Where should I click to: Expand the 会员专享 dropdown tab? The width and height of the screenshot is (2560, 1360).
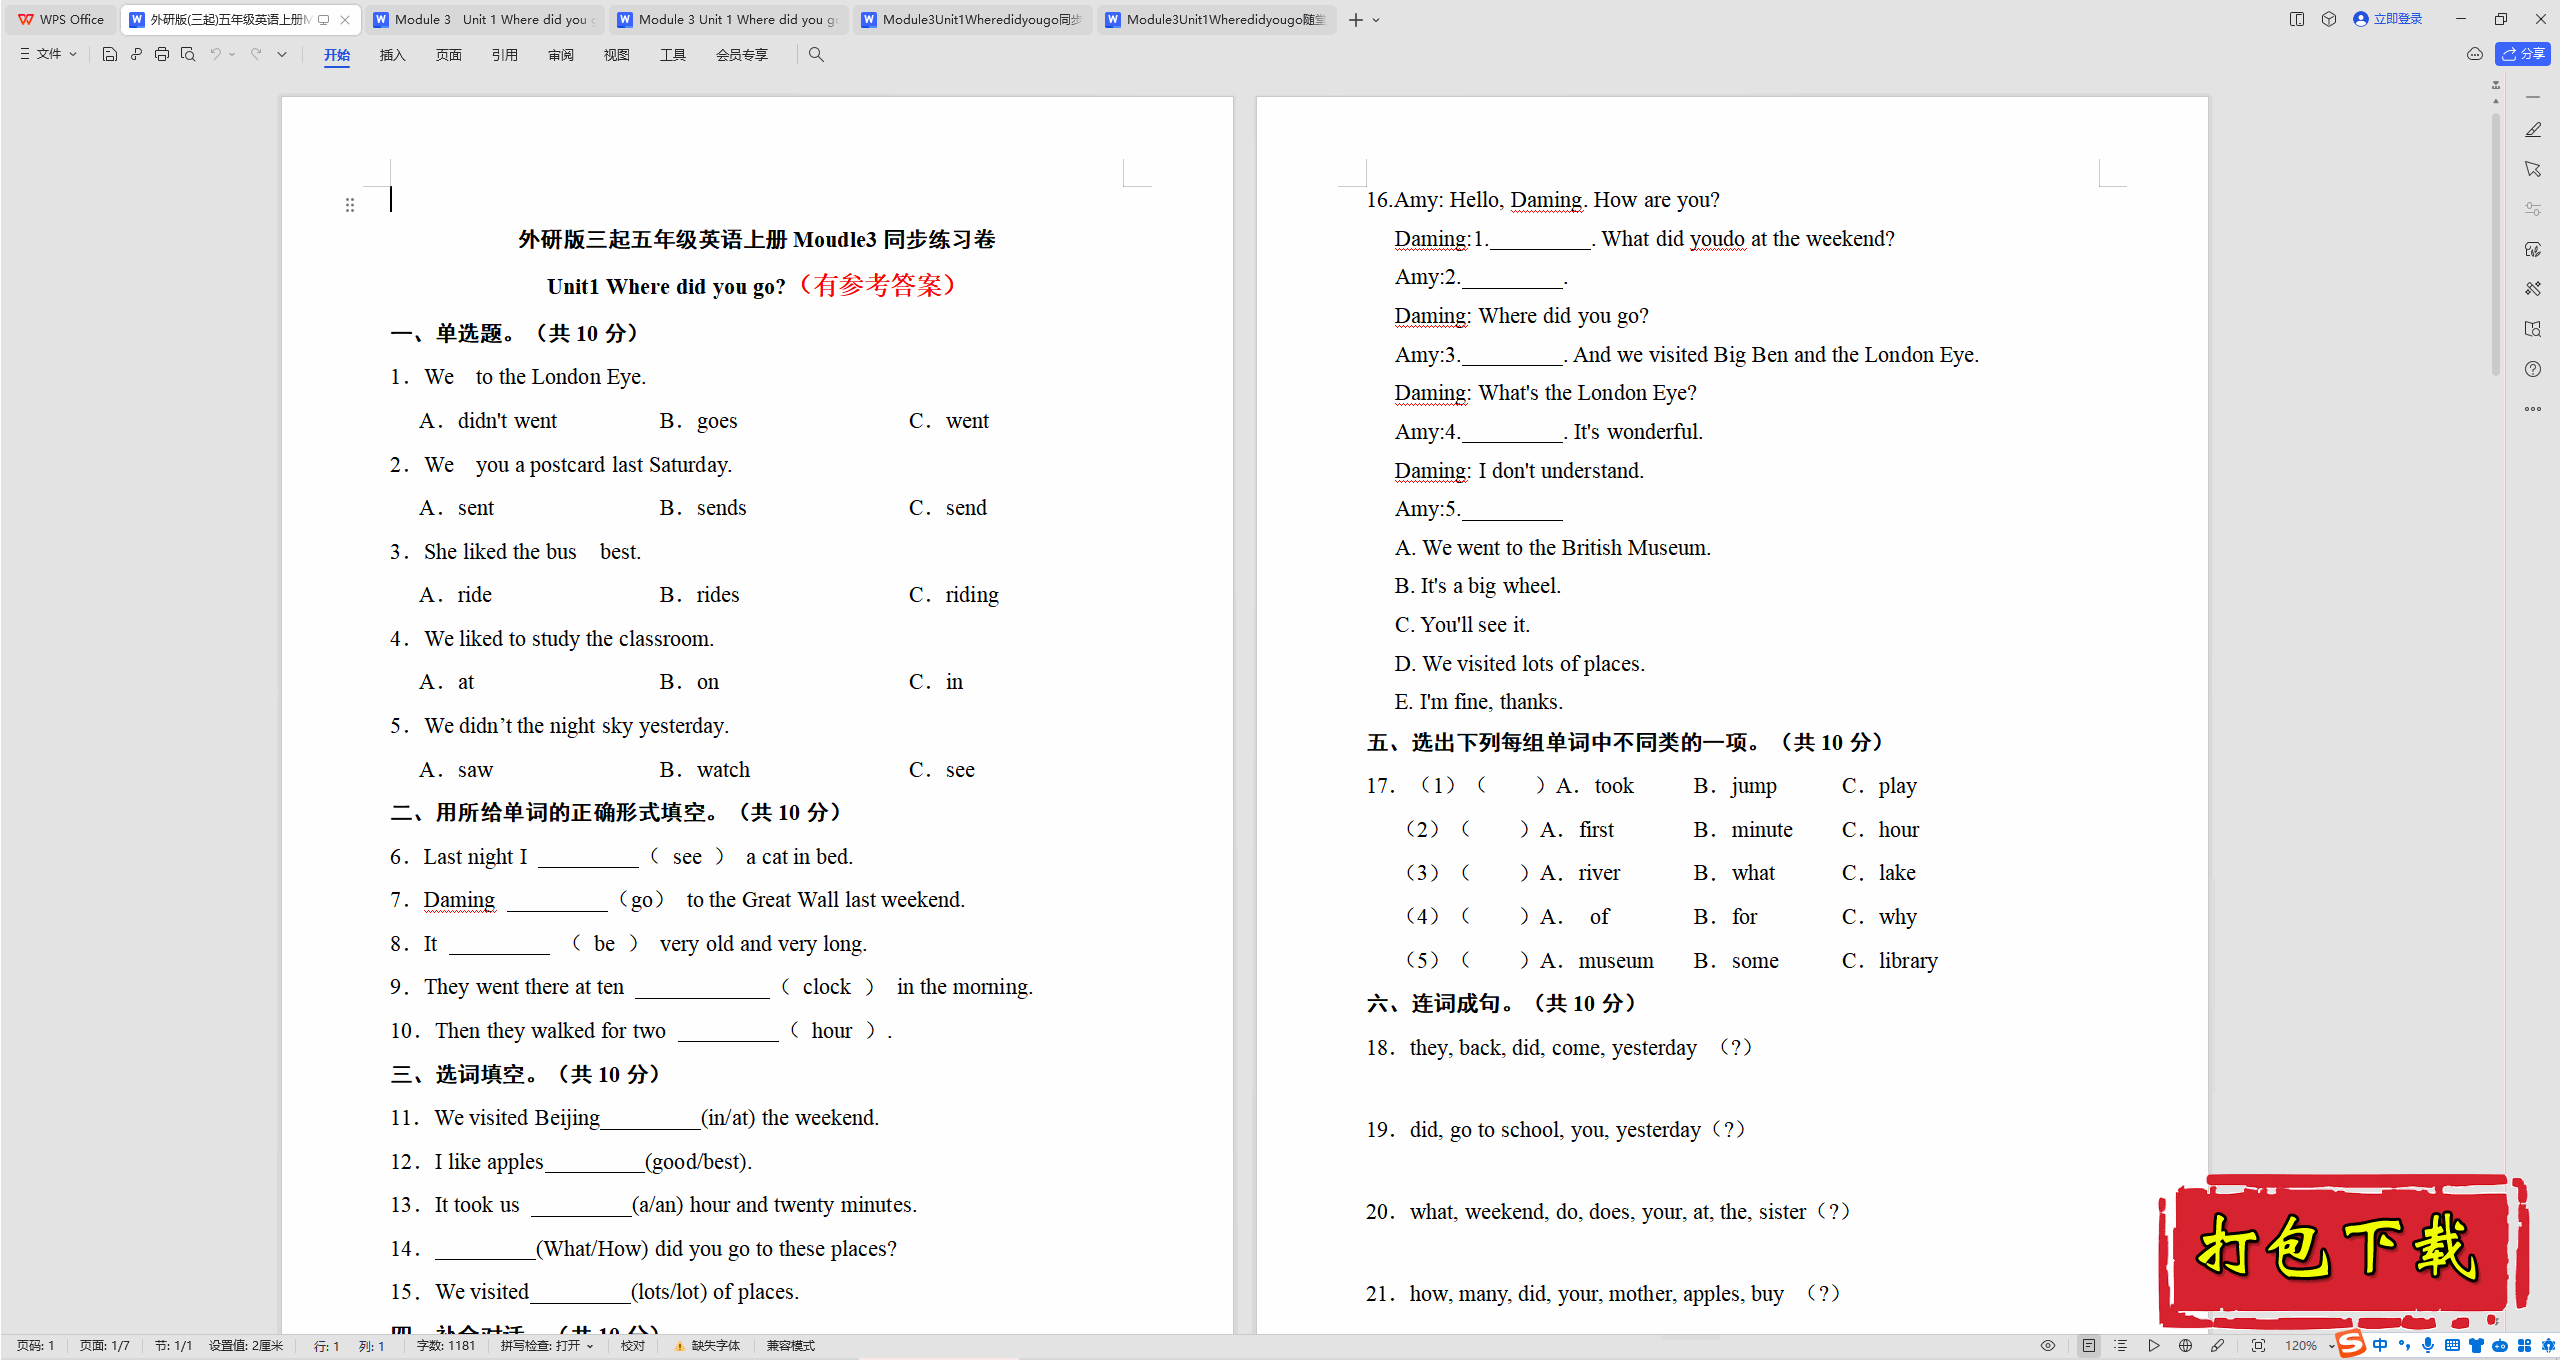[x=742, y=54]
